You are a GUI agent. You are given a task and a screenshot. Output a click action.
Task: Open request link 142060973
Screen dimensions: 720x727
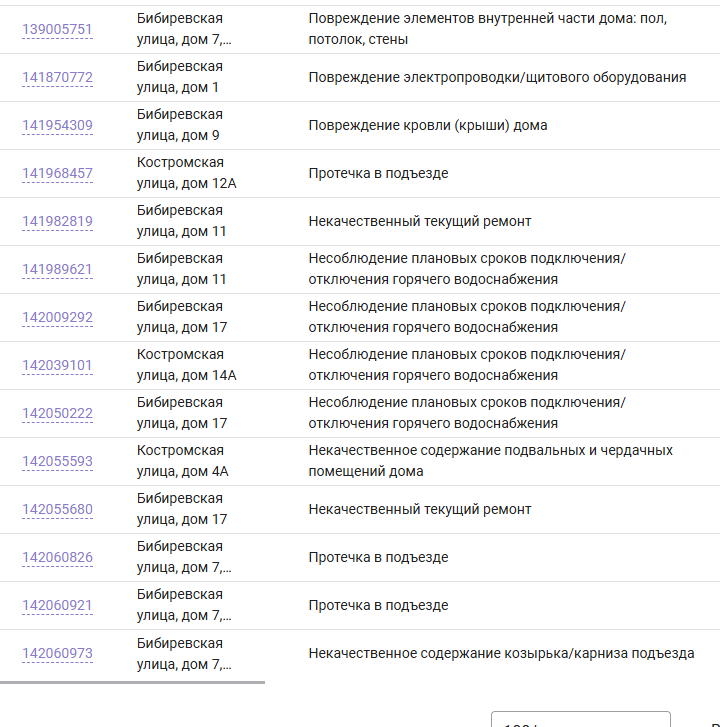57,653
